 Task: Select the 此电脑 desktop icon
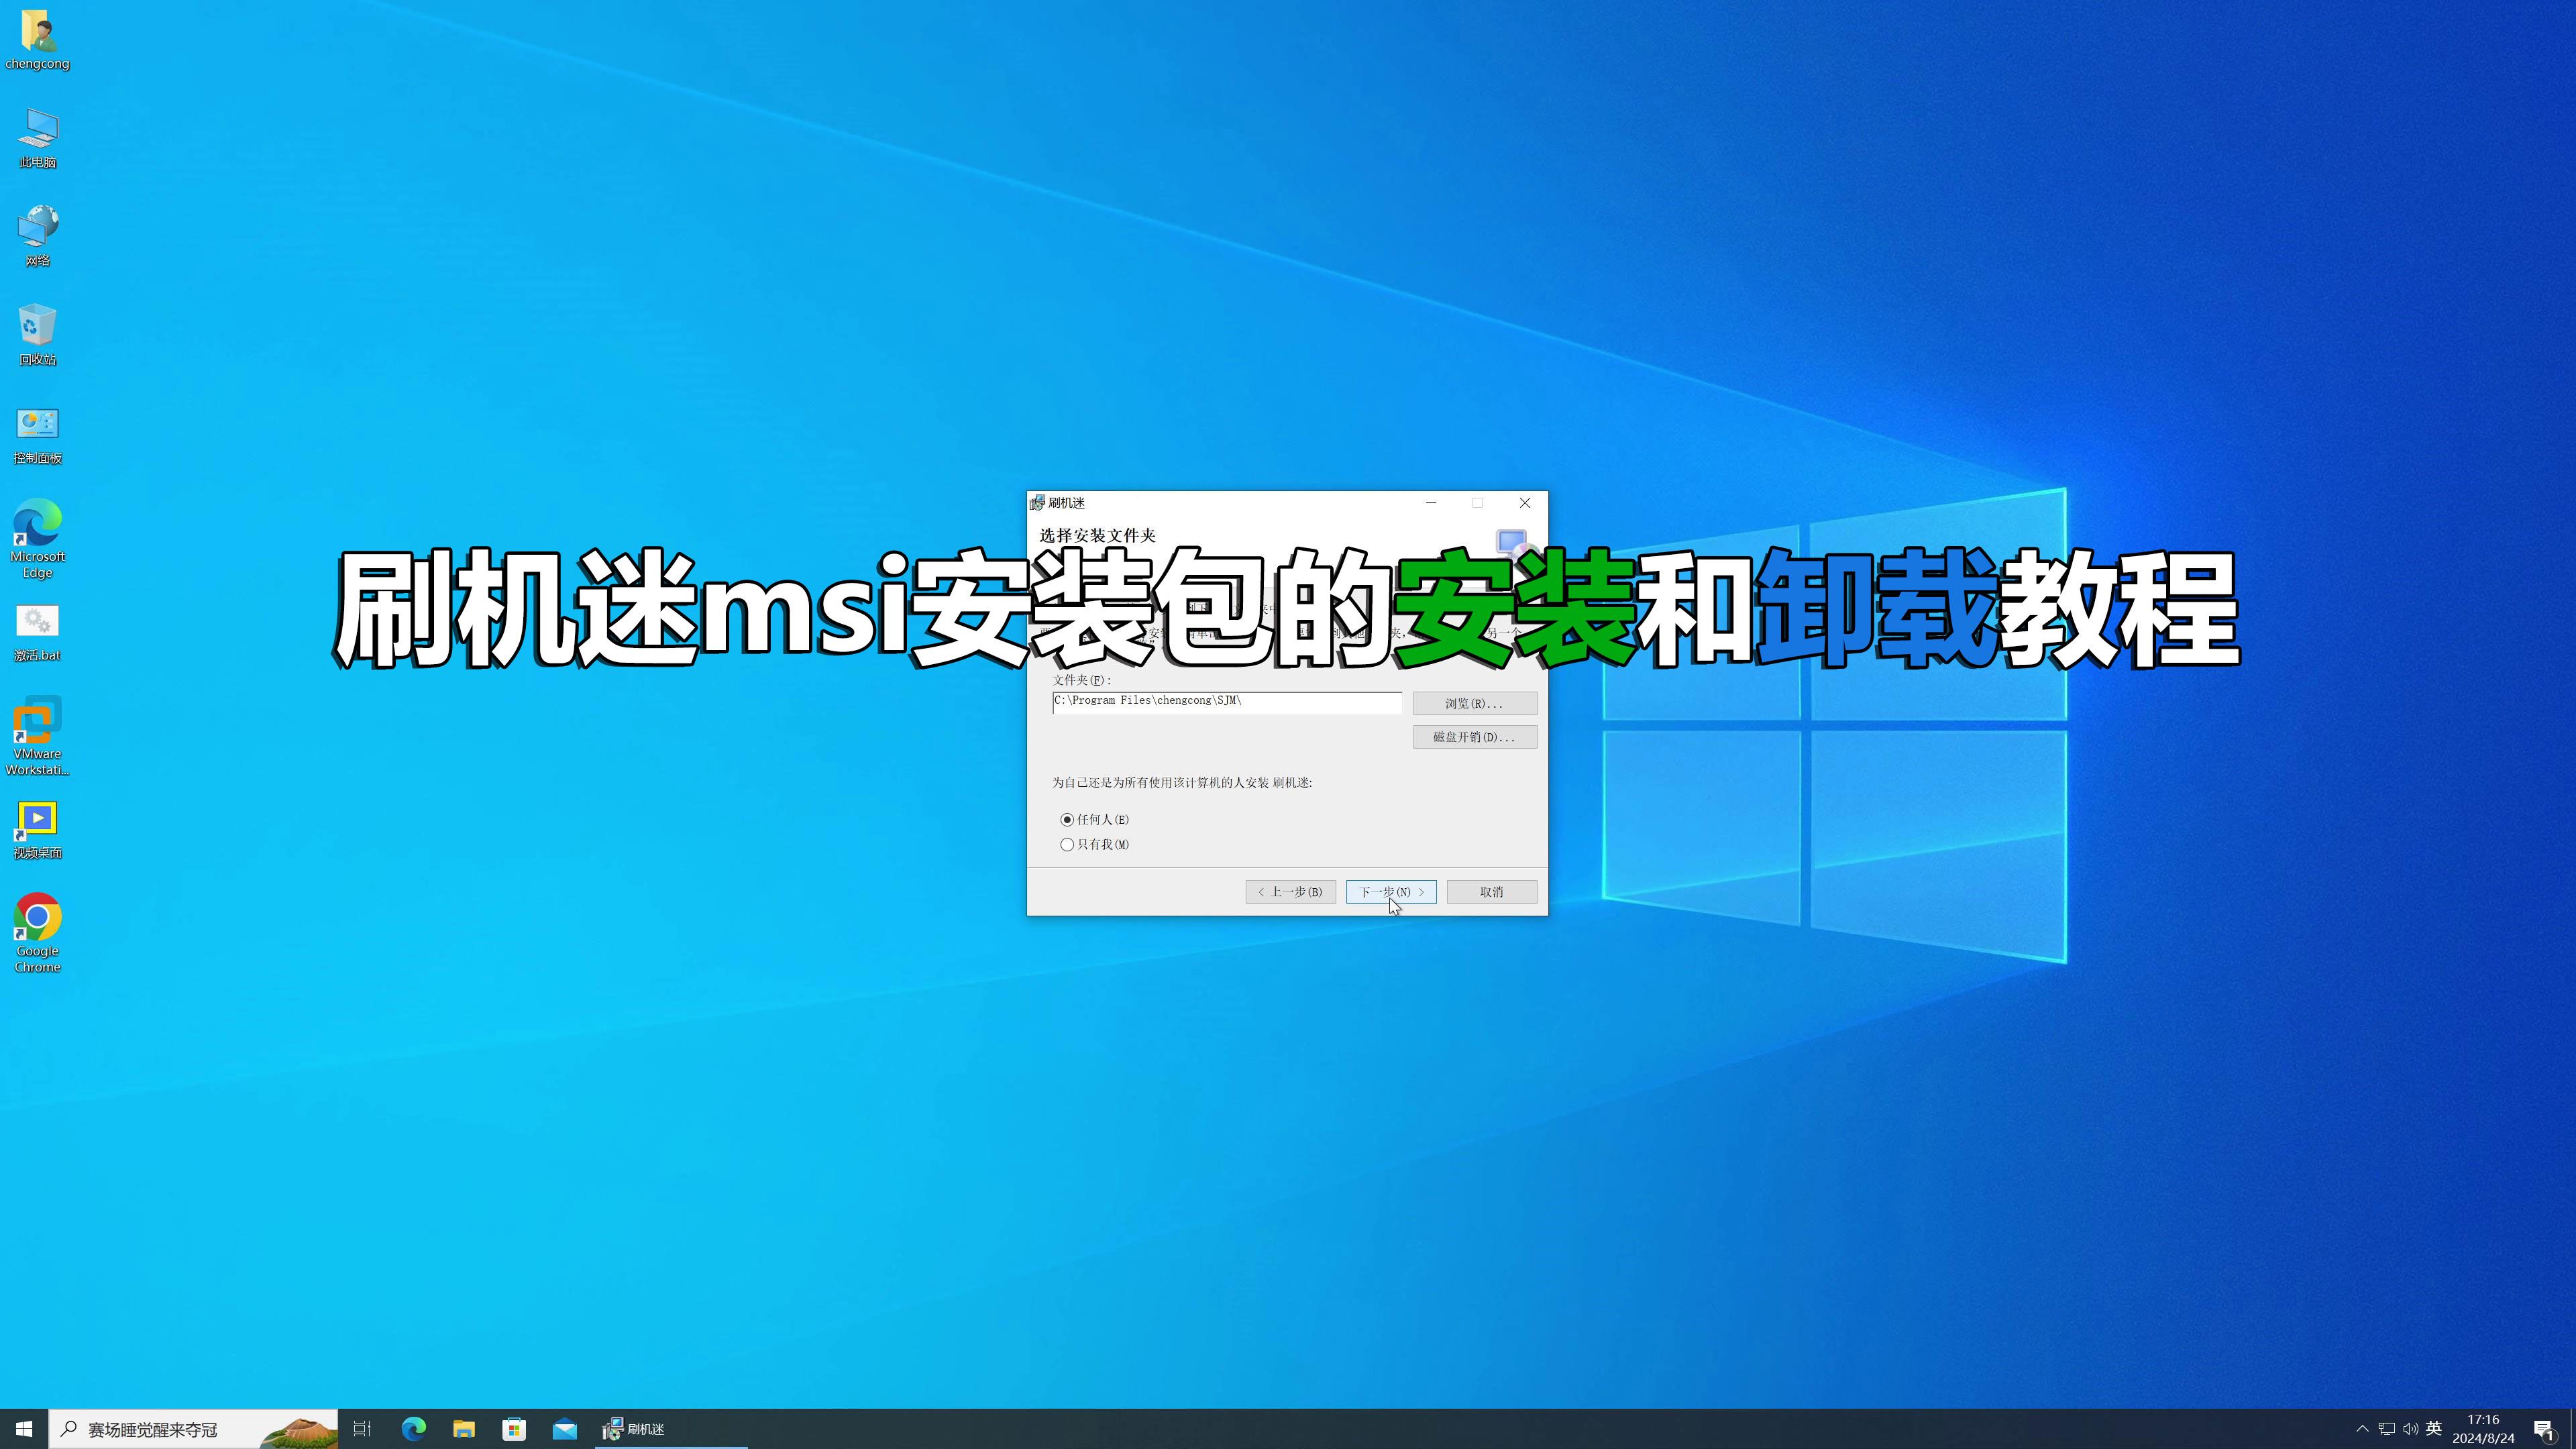[37, 138]
